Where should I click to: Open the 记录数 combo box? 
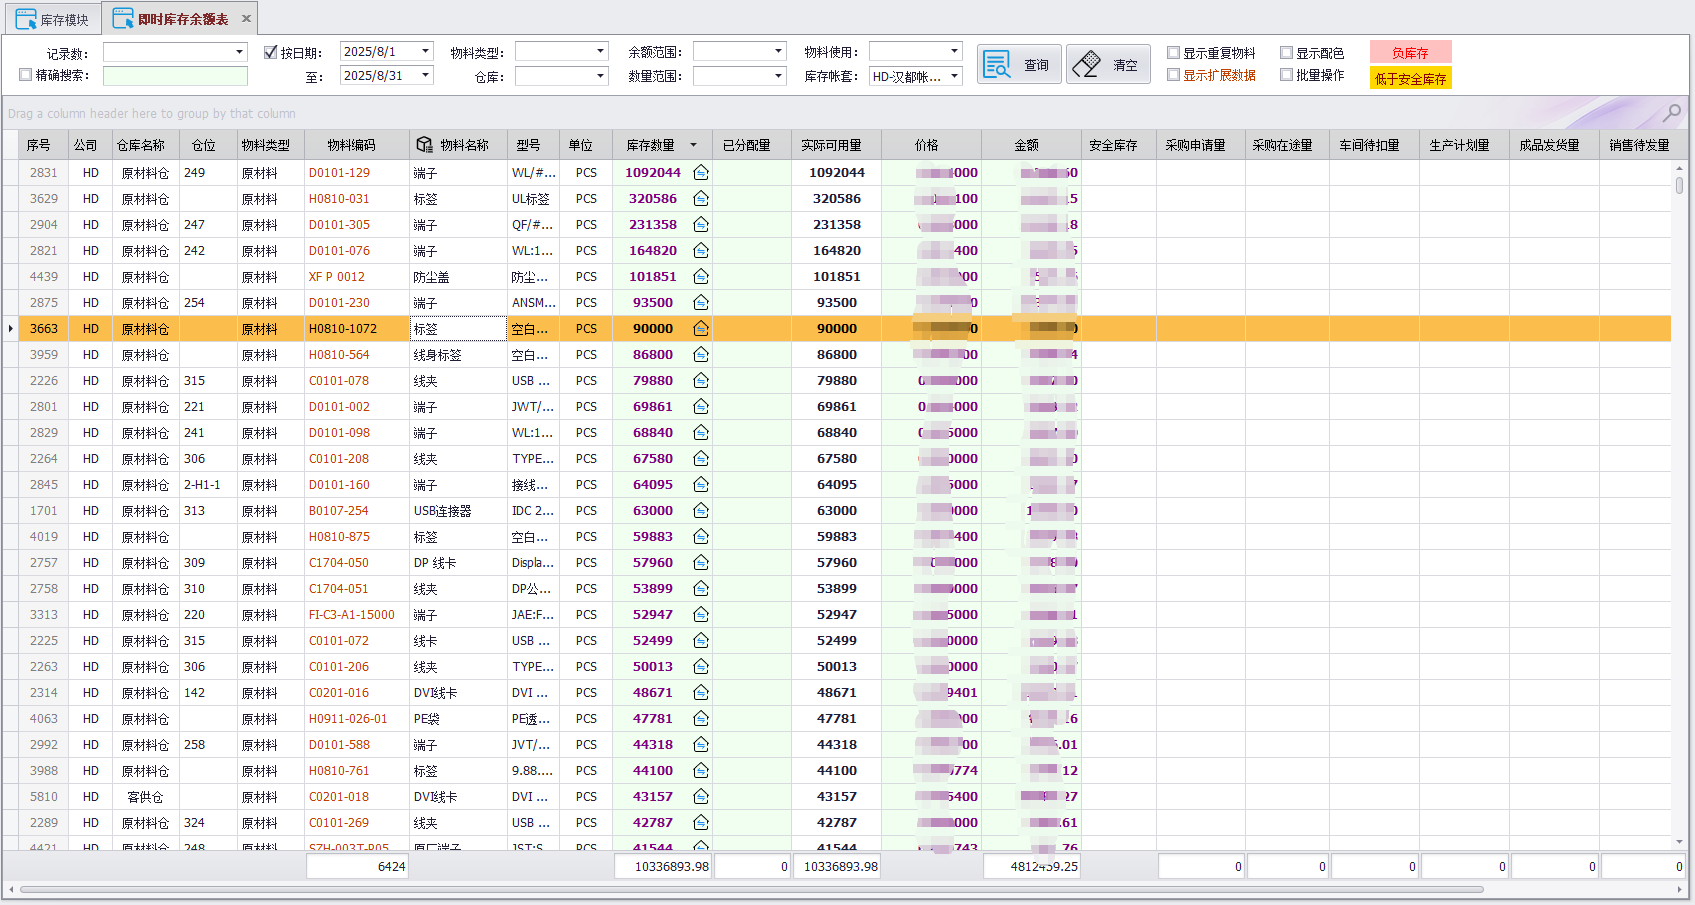pos(239,52)
